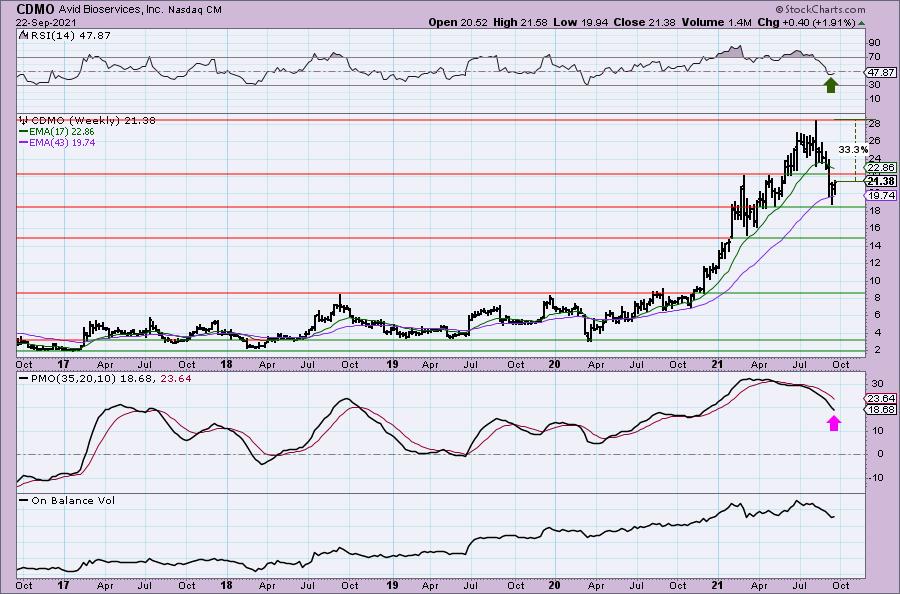Viewport: 900px width, 594px height.
Task: Click the CDMO (Weekly) 21.38 panel title
Action: 93,121
